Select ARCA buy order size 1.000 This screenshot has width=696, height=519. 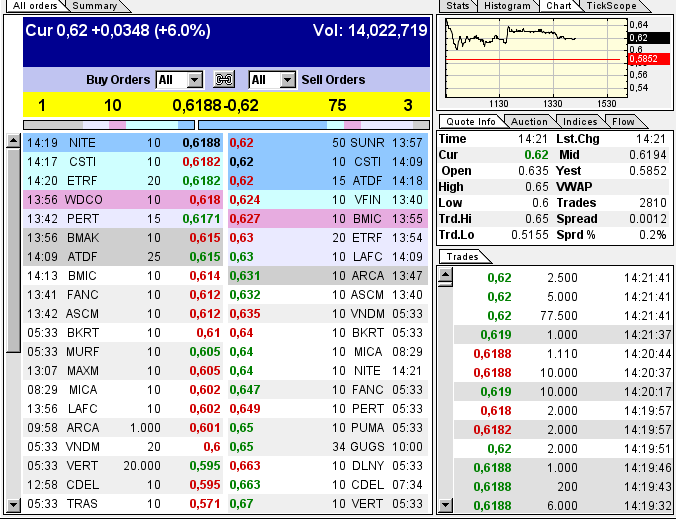(124, 428)
